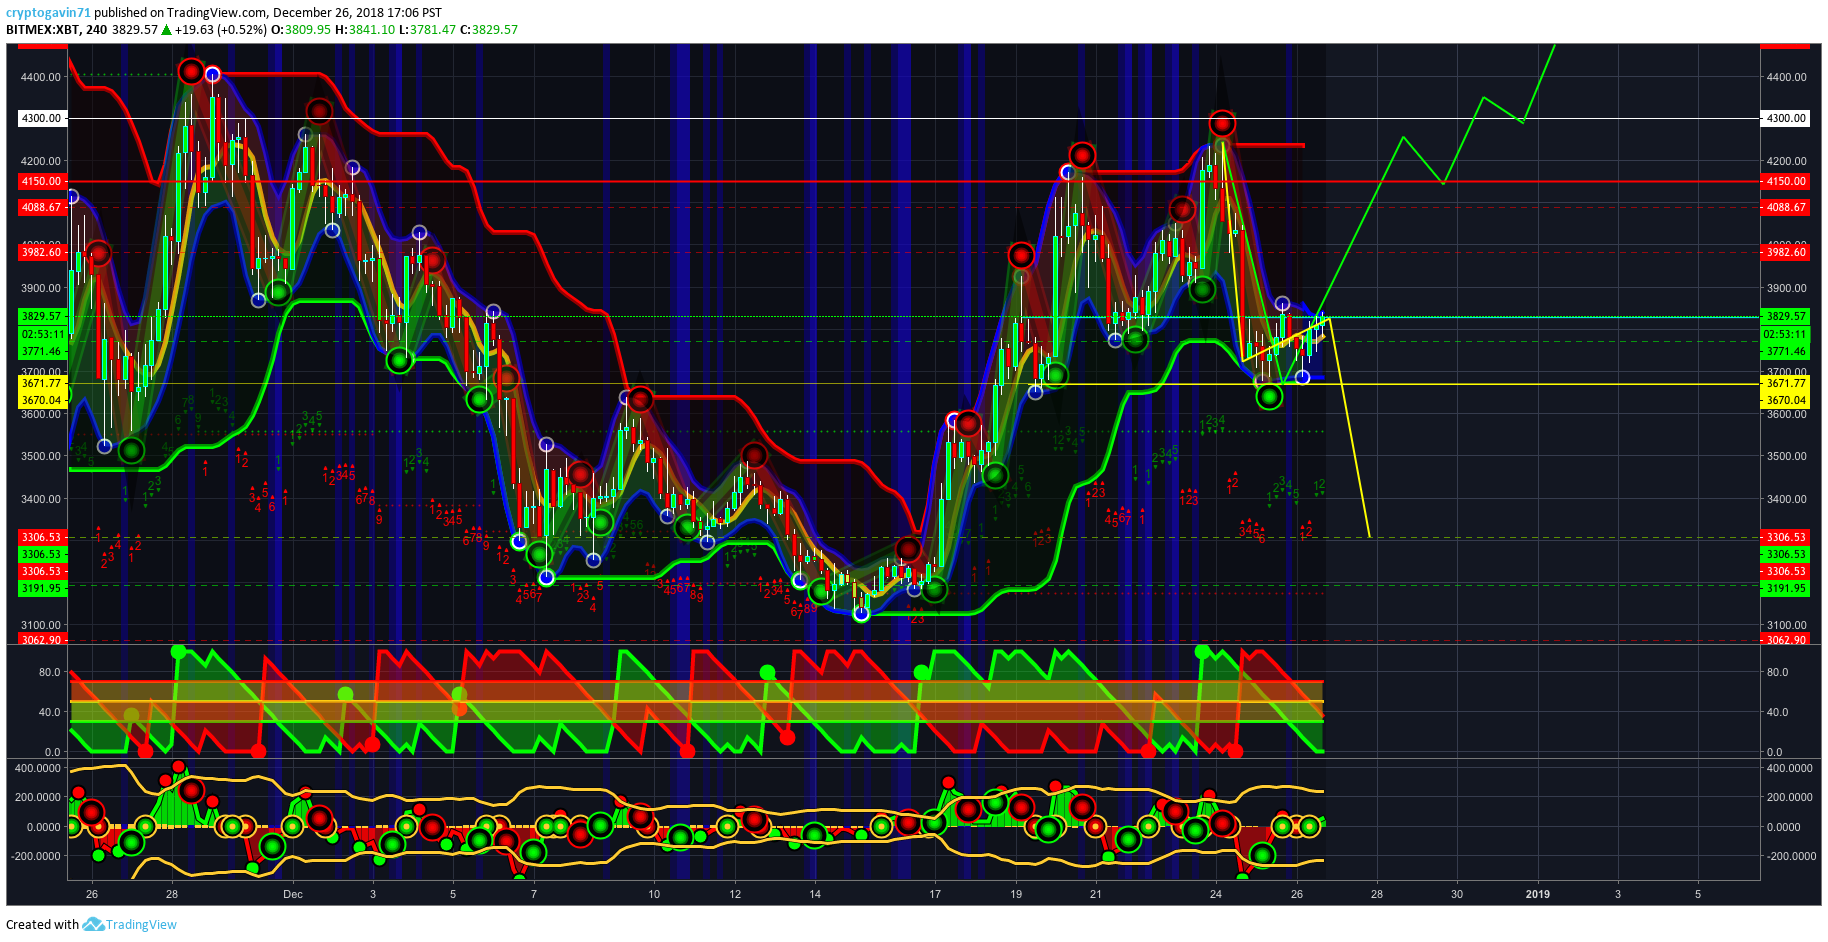Viewport: 1828px width, 942px height.
Task: Click the yellow 3671.77 label on the left price scale
Action: pyautogui.click(x=42, y=384)
